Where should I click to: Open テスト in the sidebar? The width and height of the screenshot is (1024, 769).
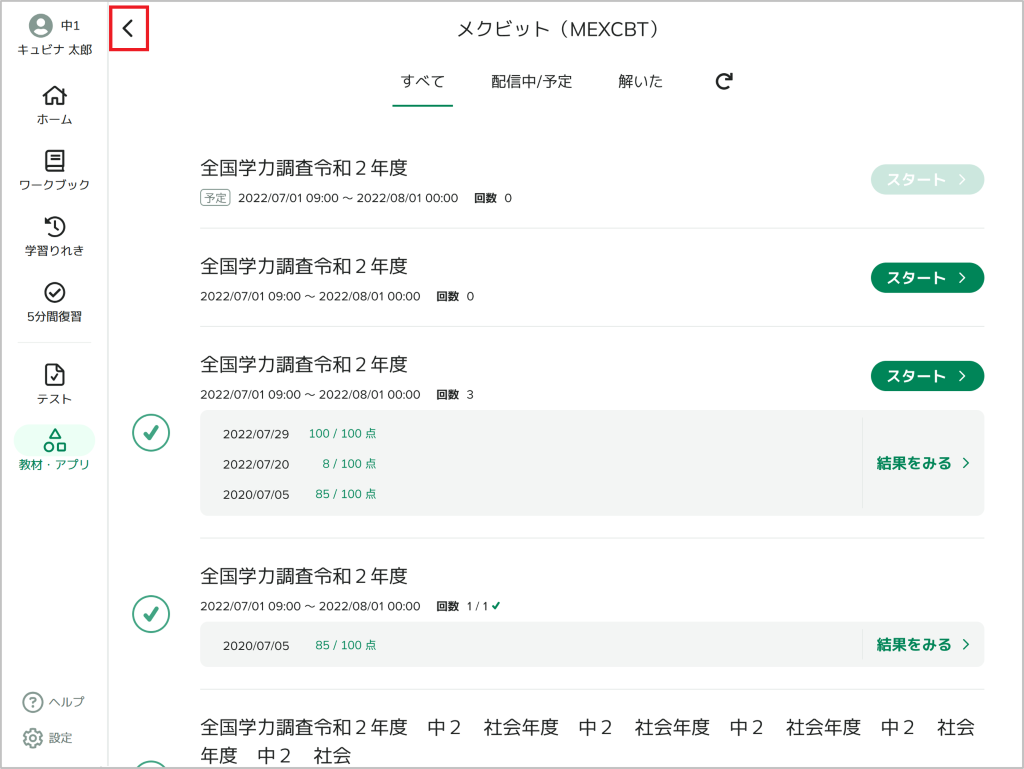coord(54,384)
